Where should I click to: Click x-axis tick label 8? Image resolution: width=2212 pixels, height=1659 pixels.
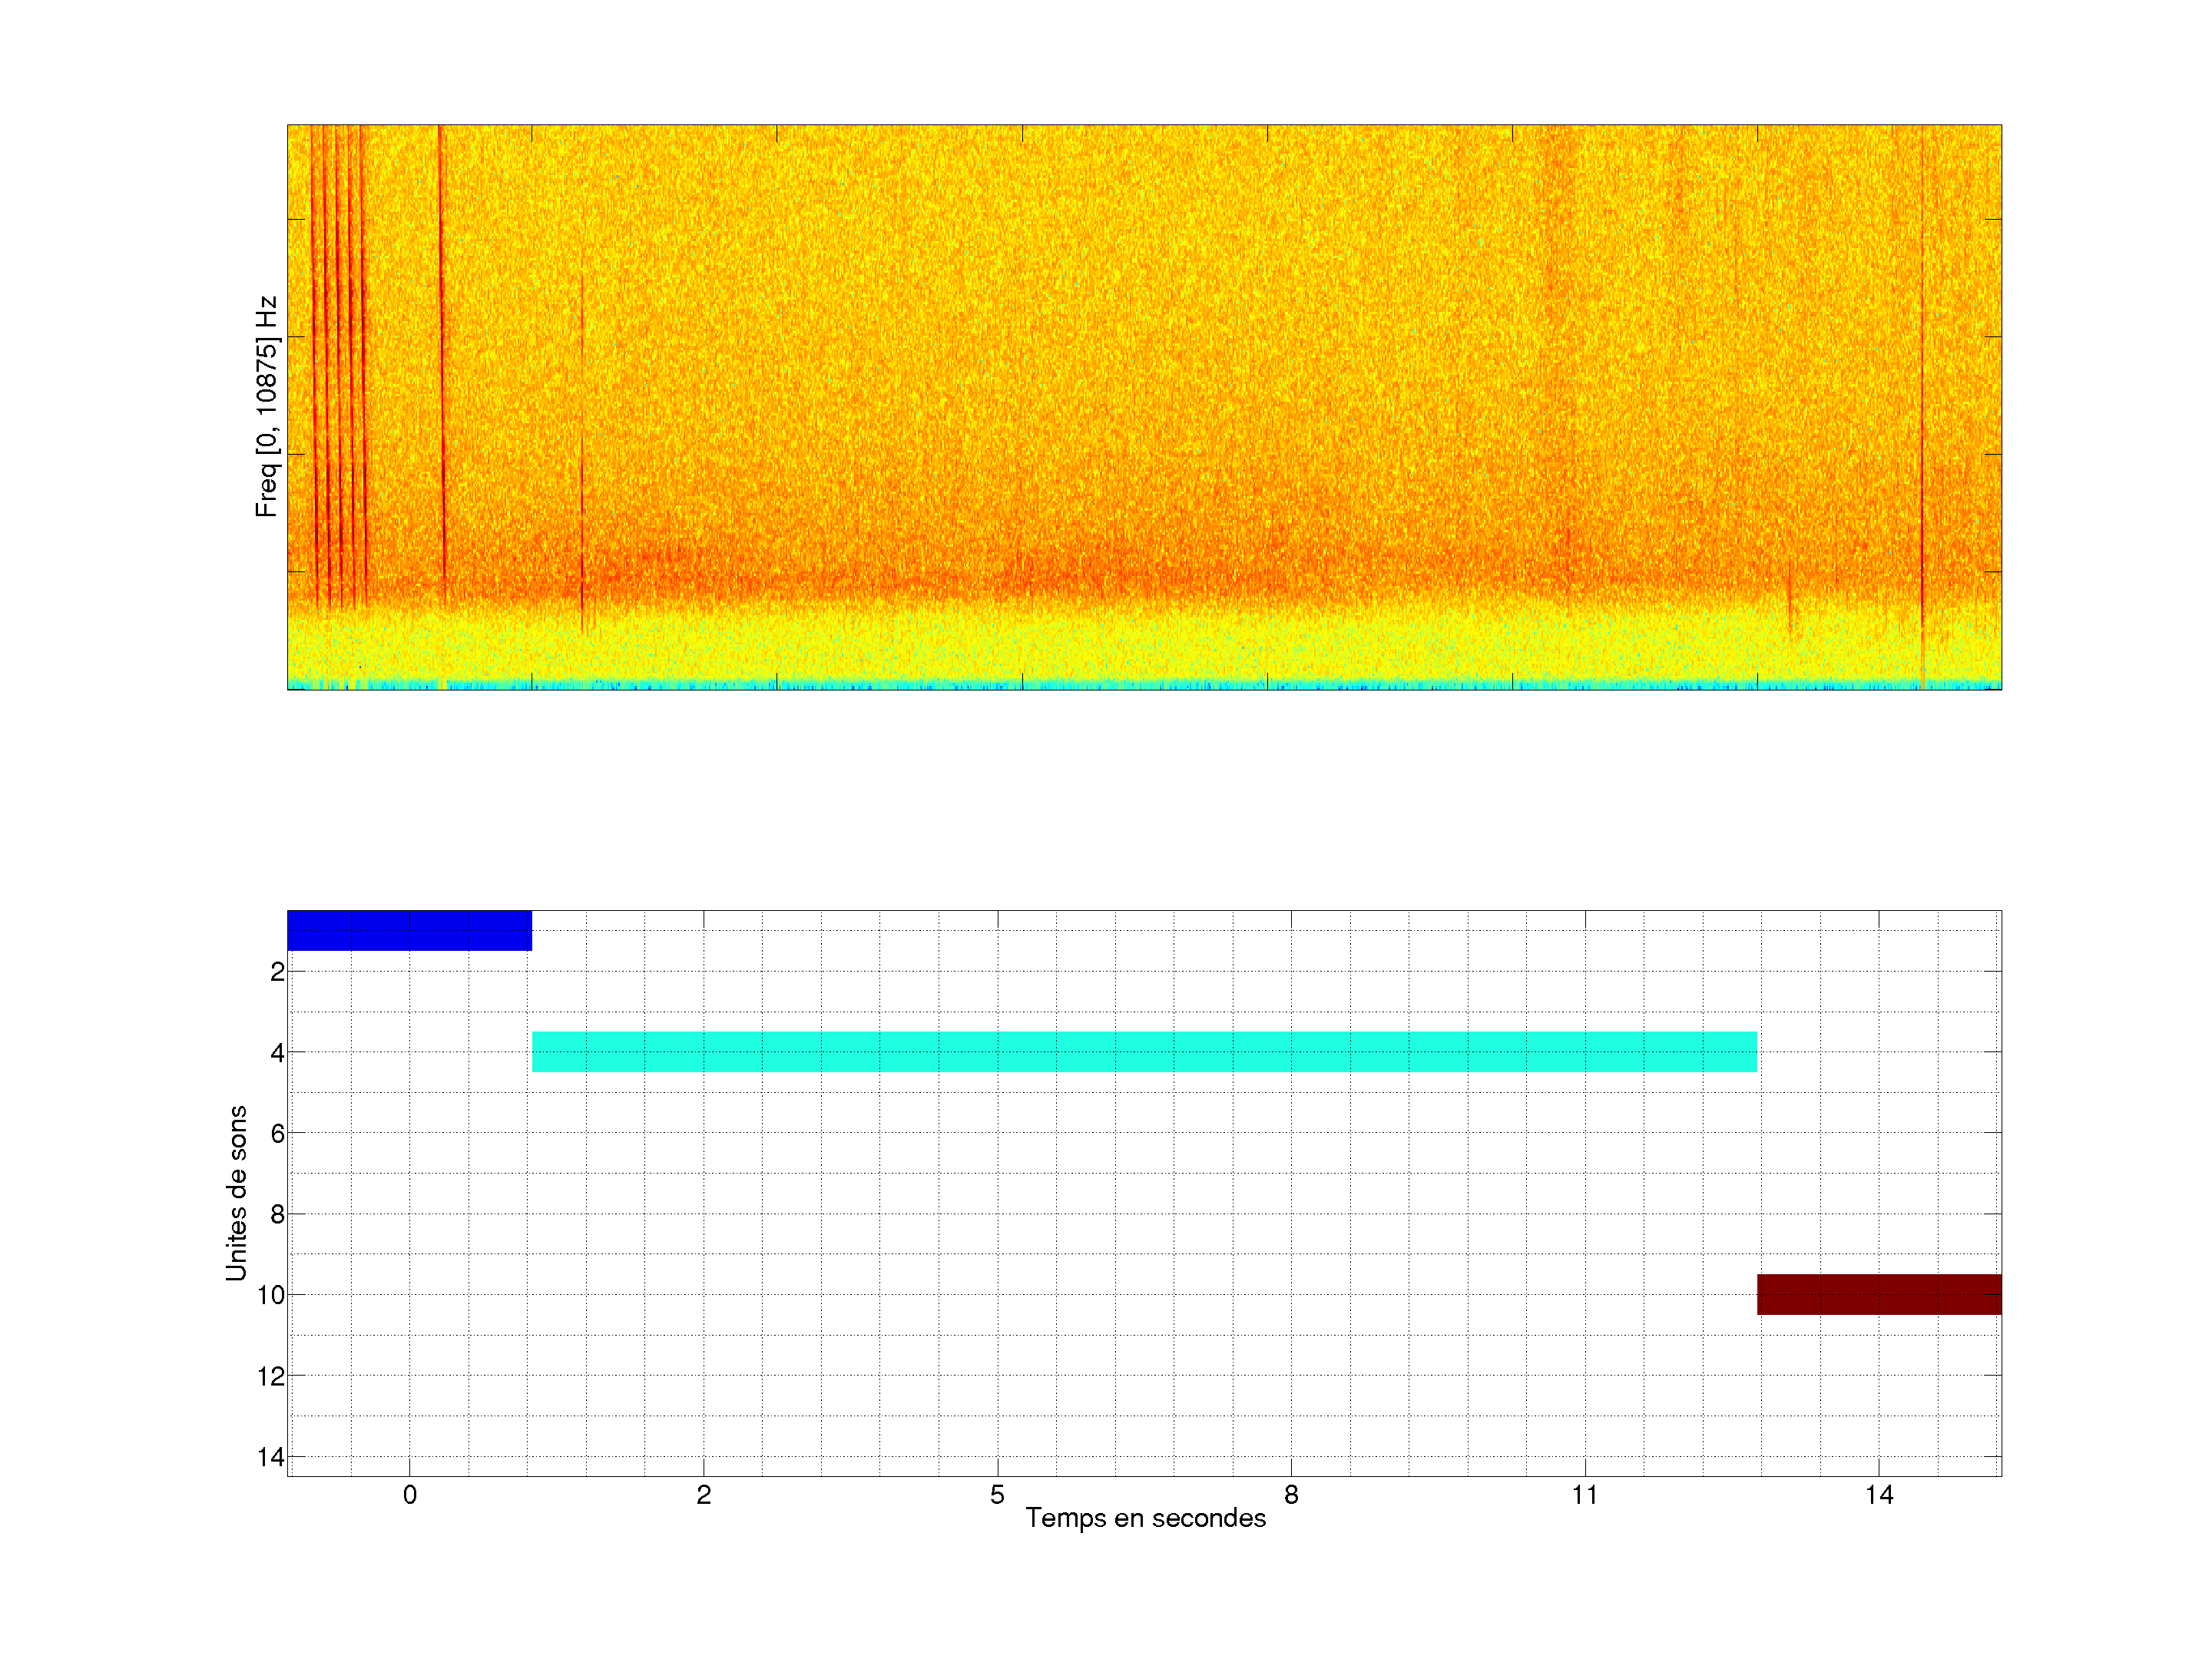[1291, 1495]
